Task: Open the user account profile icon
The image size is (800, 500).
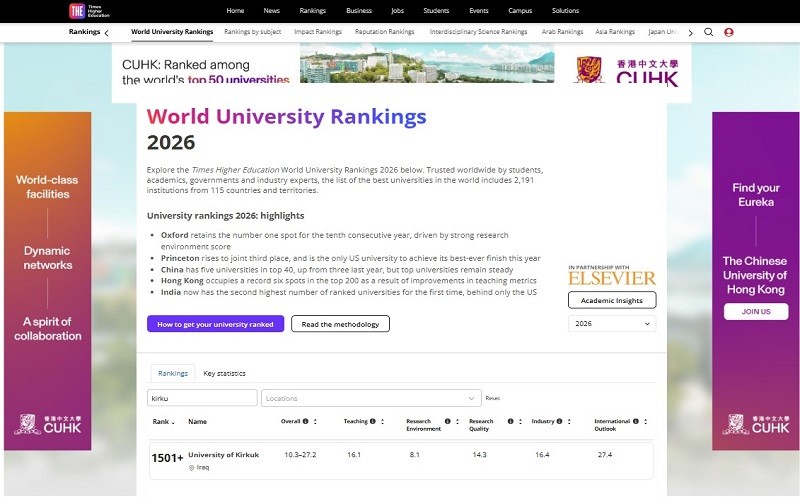Action: coord(728,32)
